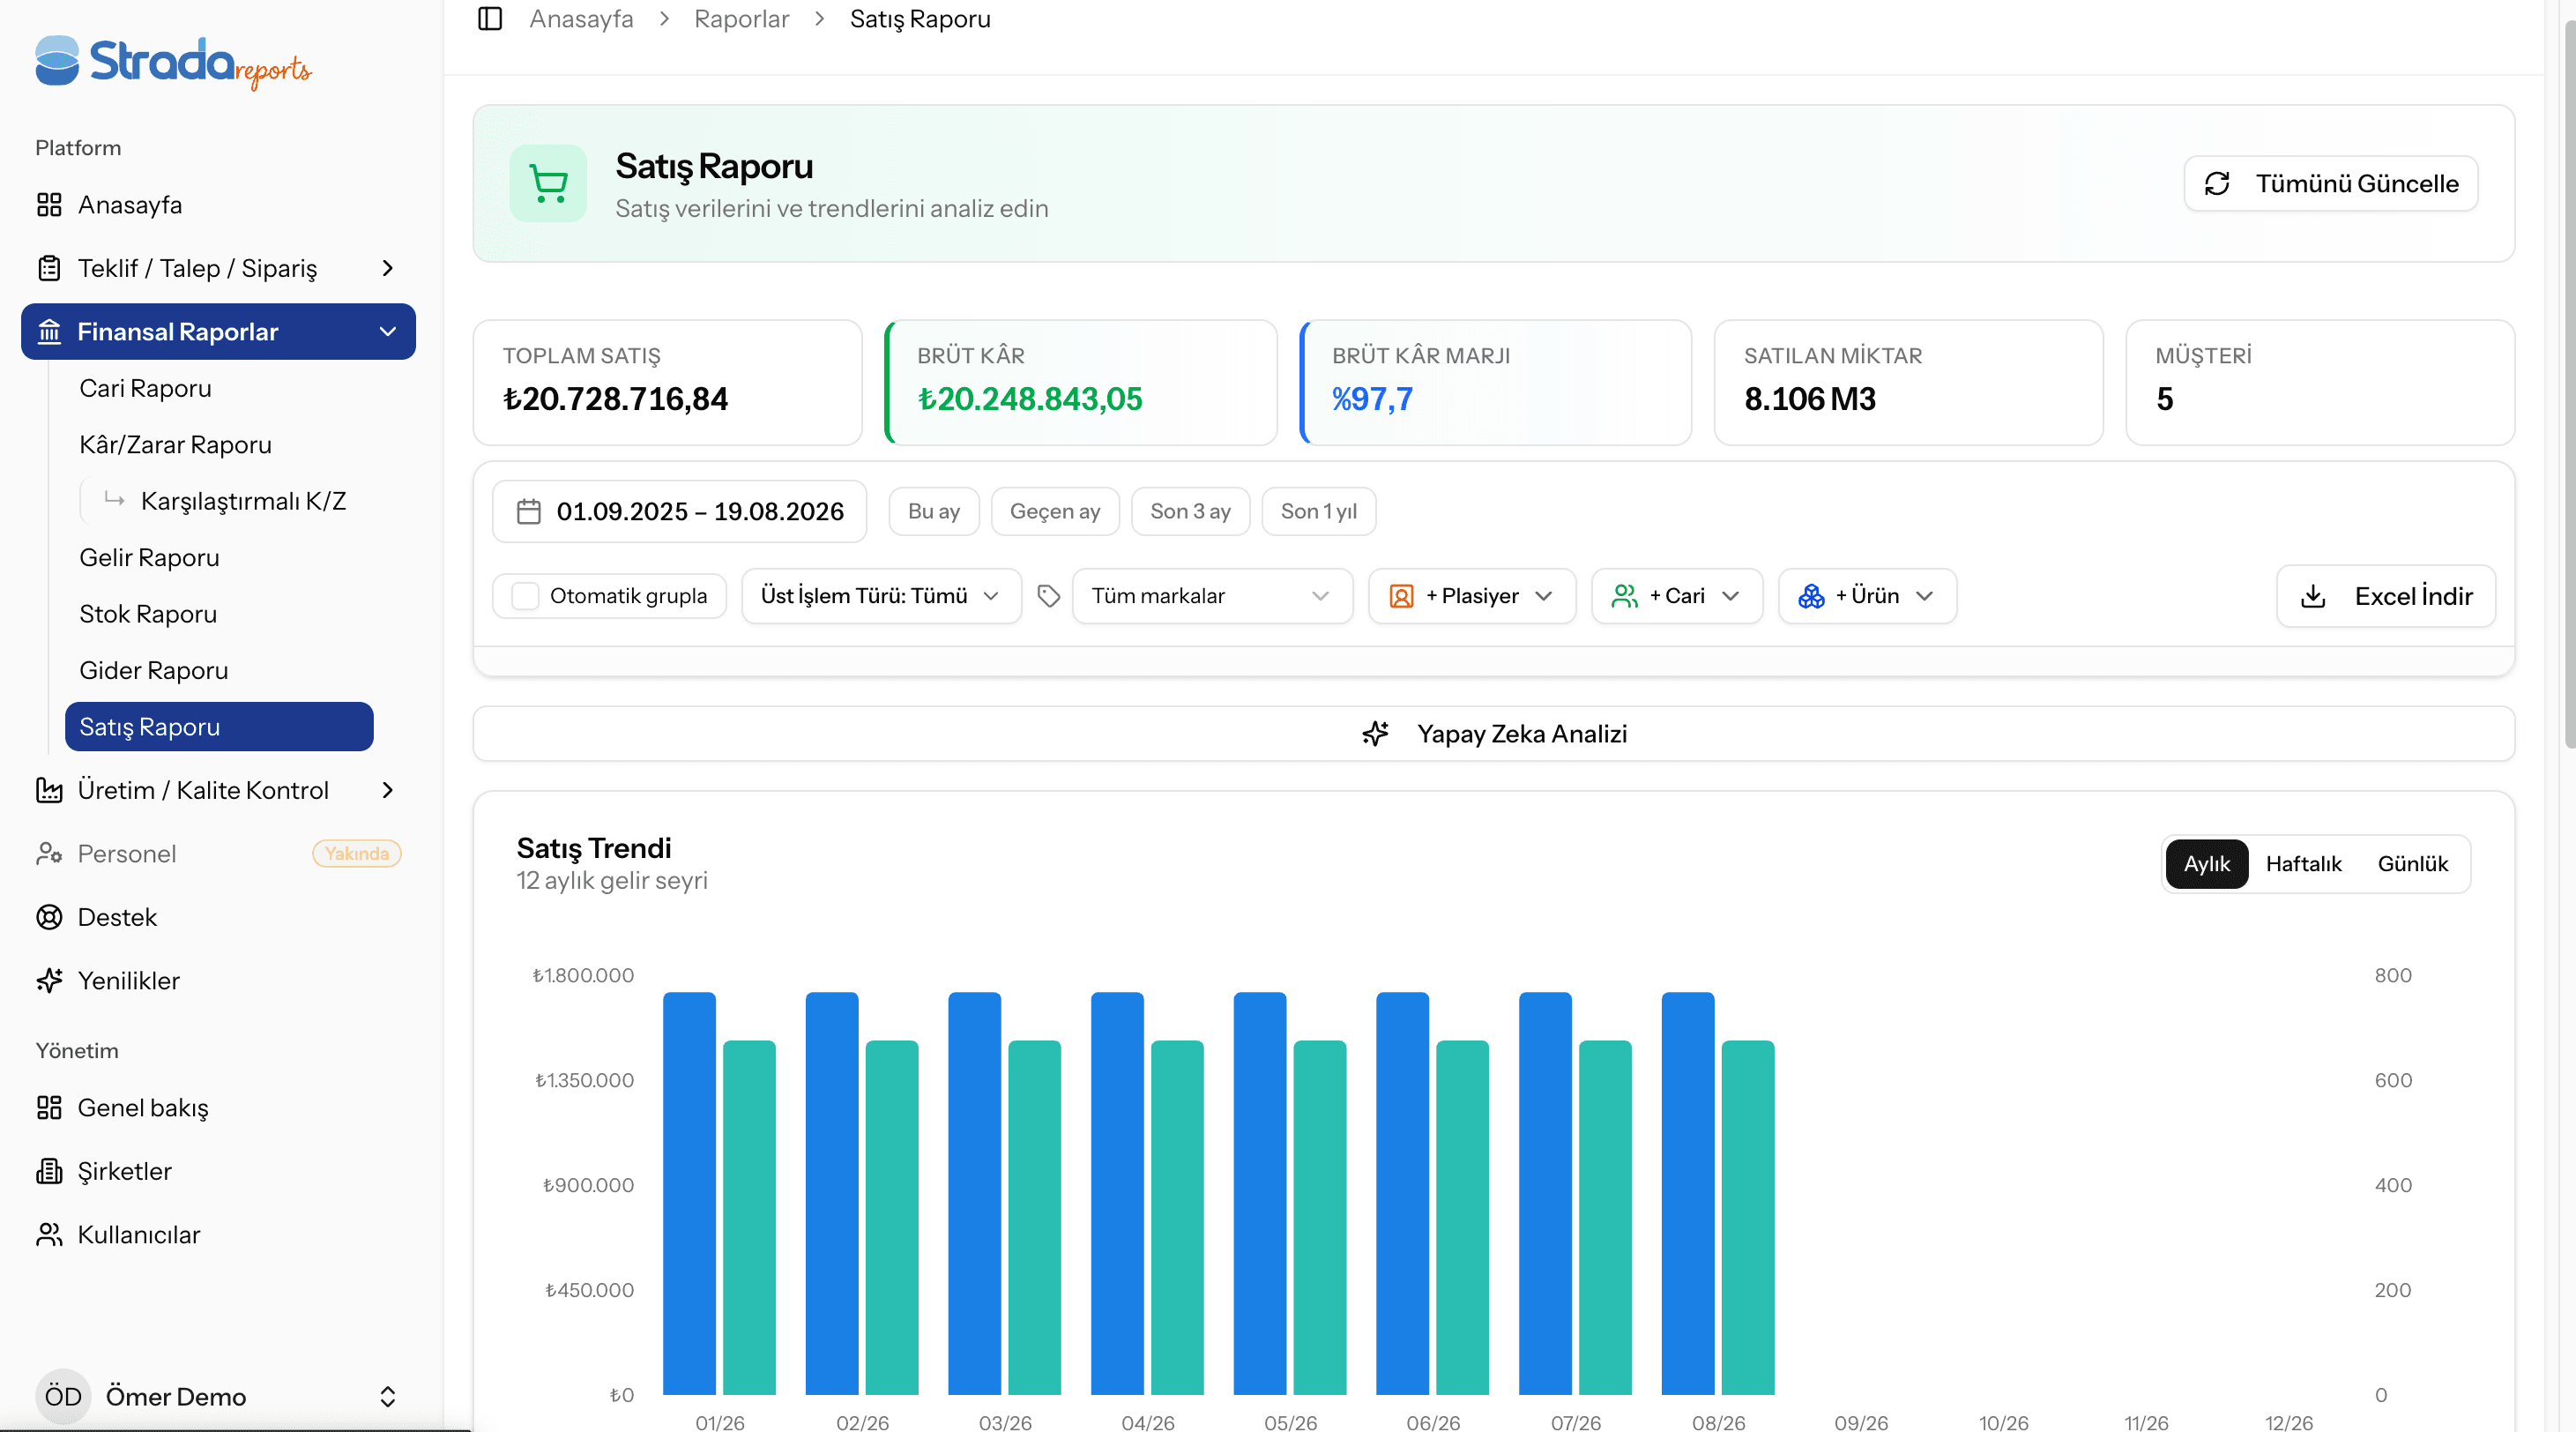This screenshot has height=1432, width=2576.
Task: Open the Ömer Demo account switcher
Action: coord(218,1396)
